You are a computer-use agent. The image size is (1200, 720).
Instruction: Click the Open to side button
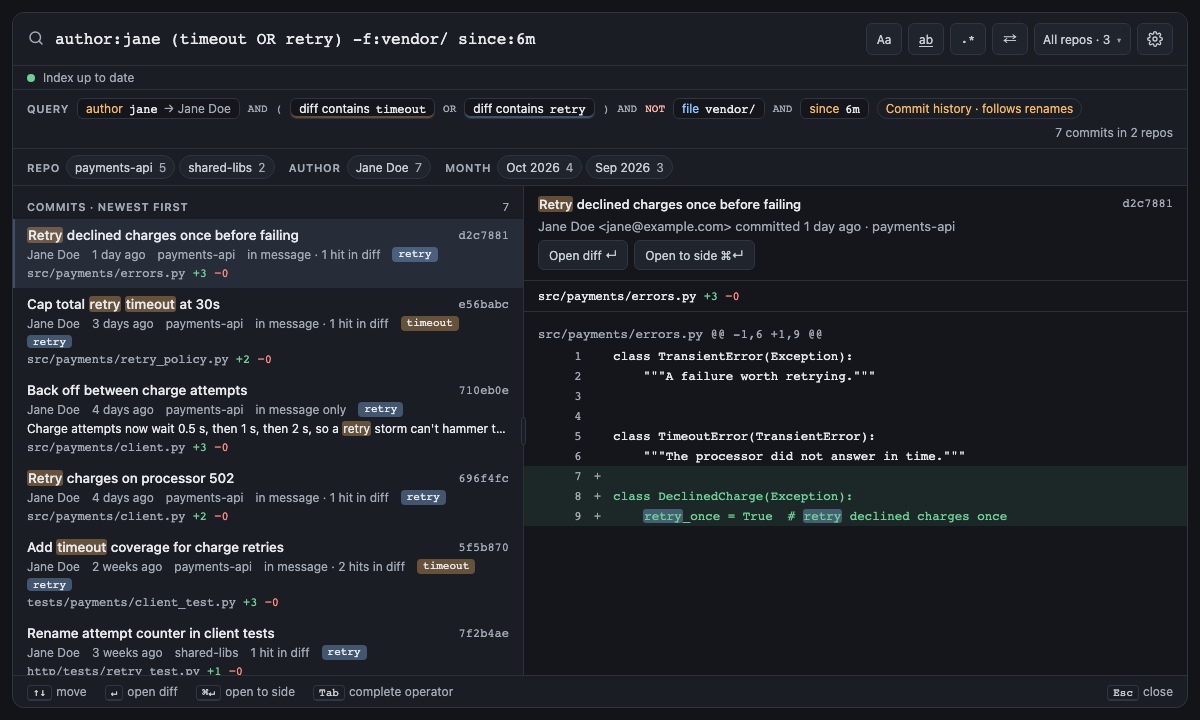pos(694,255)
